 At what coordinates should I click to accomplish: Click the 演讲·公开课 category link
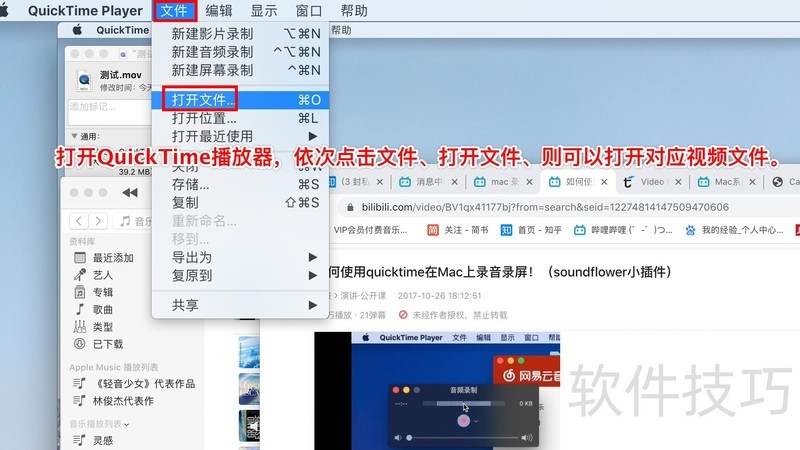[x=363, y=295]
